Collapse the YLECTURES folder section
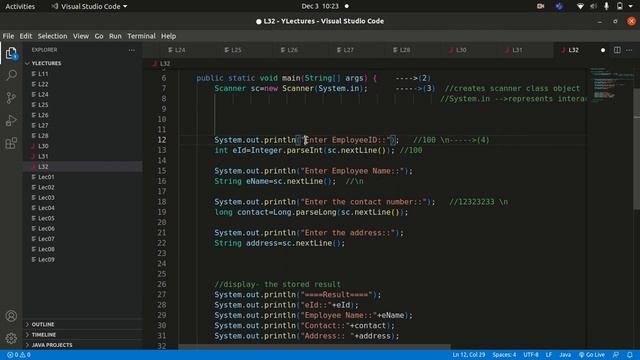 click(82, 63)
